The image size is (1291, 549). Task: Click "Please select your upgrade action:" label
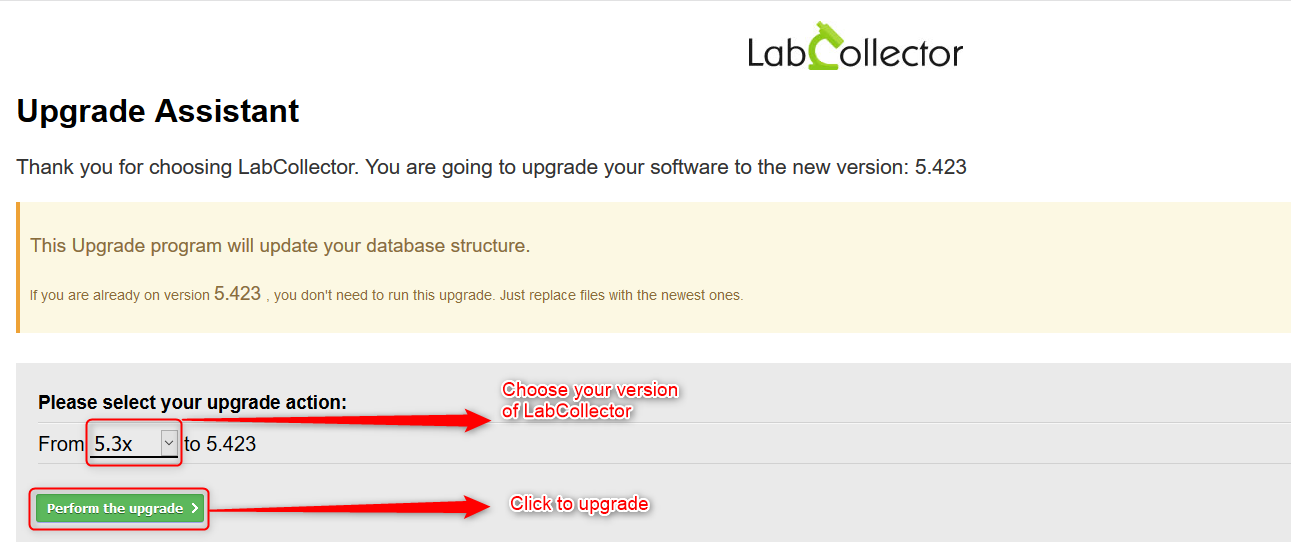point(192,402)
